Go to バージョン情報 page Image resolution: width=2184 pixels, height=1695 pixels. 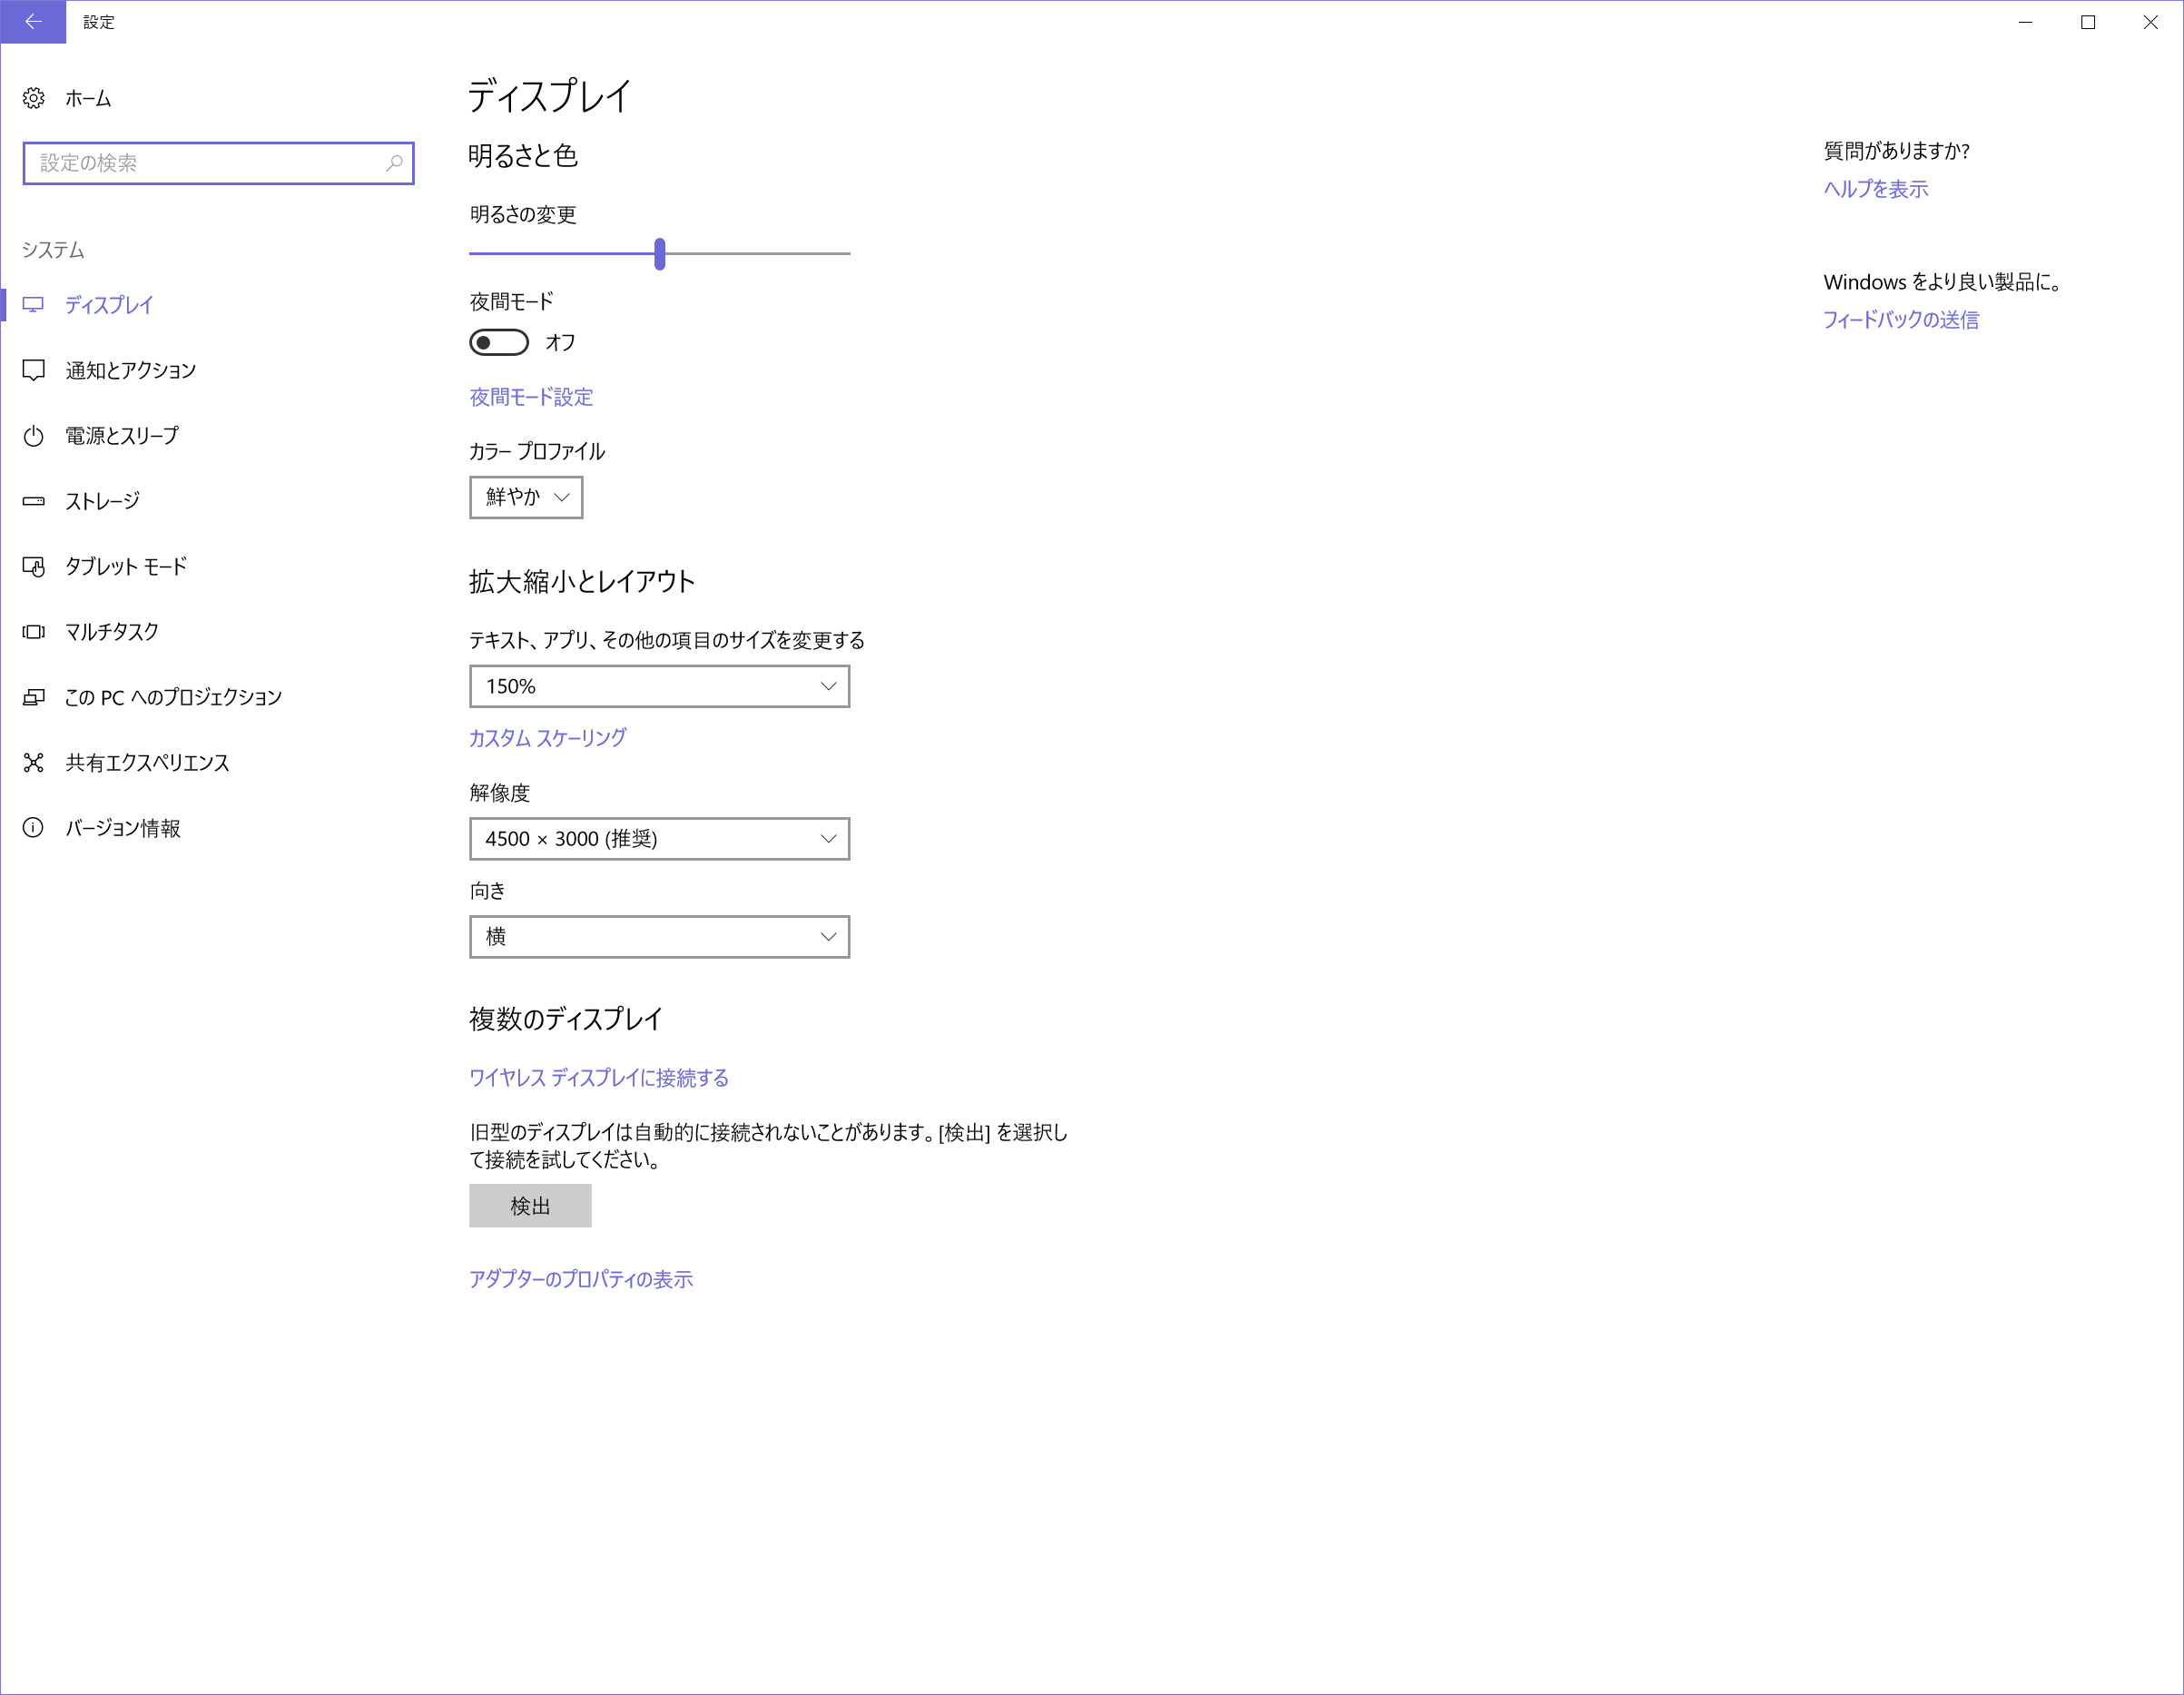pos(123,828)
